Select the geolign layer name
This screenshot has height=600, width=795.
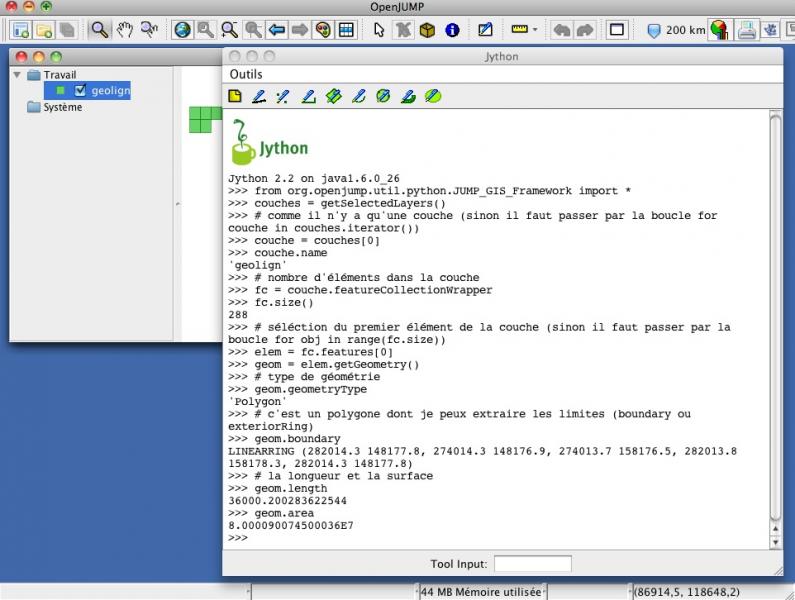click(110, 91)
